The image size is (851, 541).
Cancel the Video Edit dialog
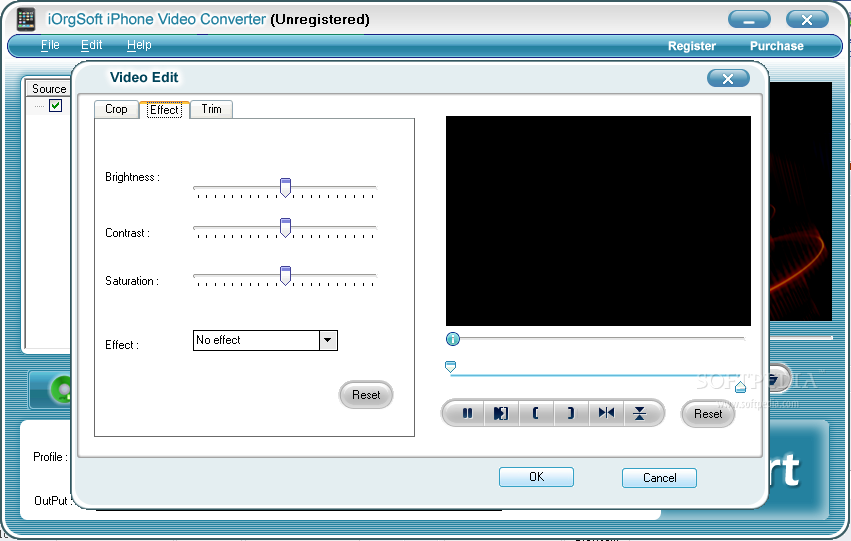tap(659, 478)
